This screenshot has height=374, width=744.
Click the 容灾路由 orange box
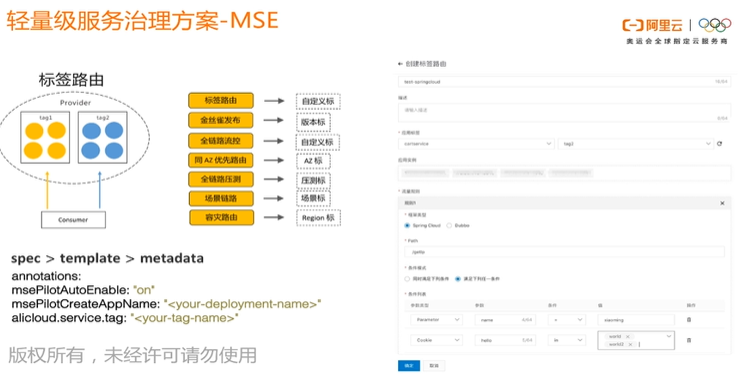click(221, 217)
